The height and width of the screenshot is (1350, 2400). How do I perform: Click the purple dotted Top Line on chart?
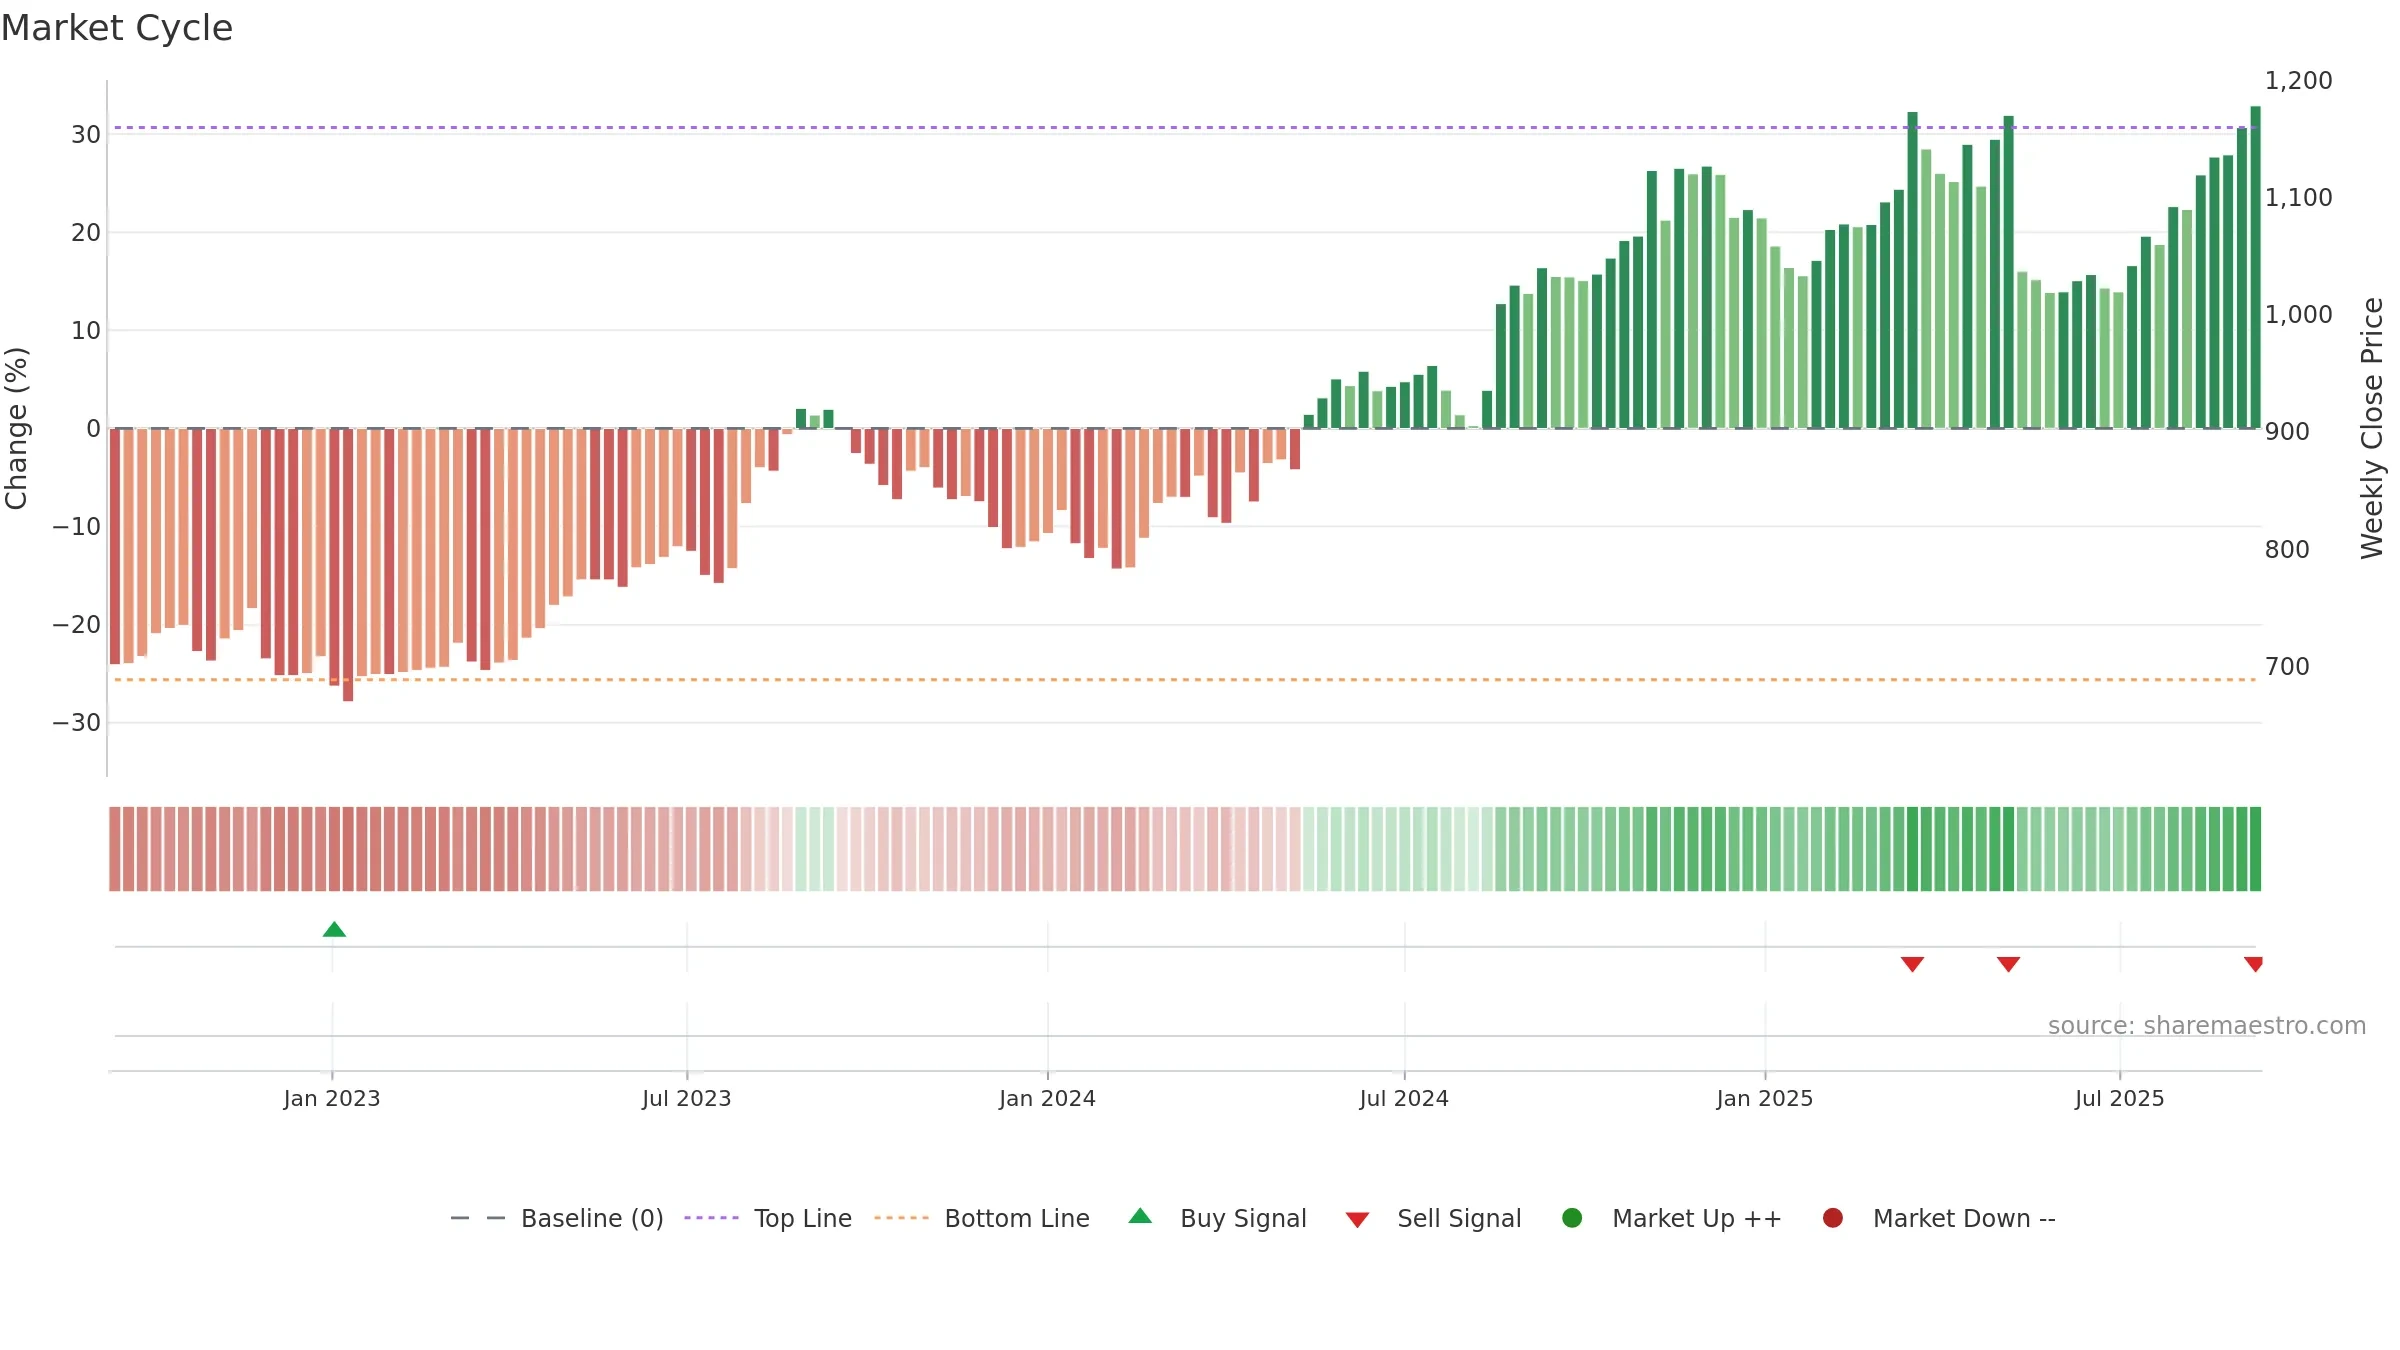pyautogui.click(x=1185, y=127)
